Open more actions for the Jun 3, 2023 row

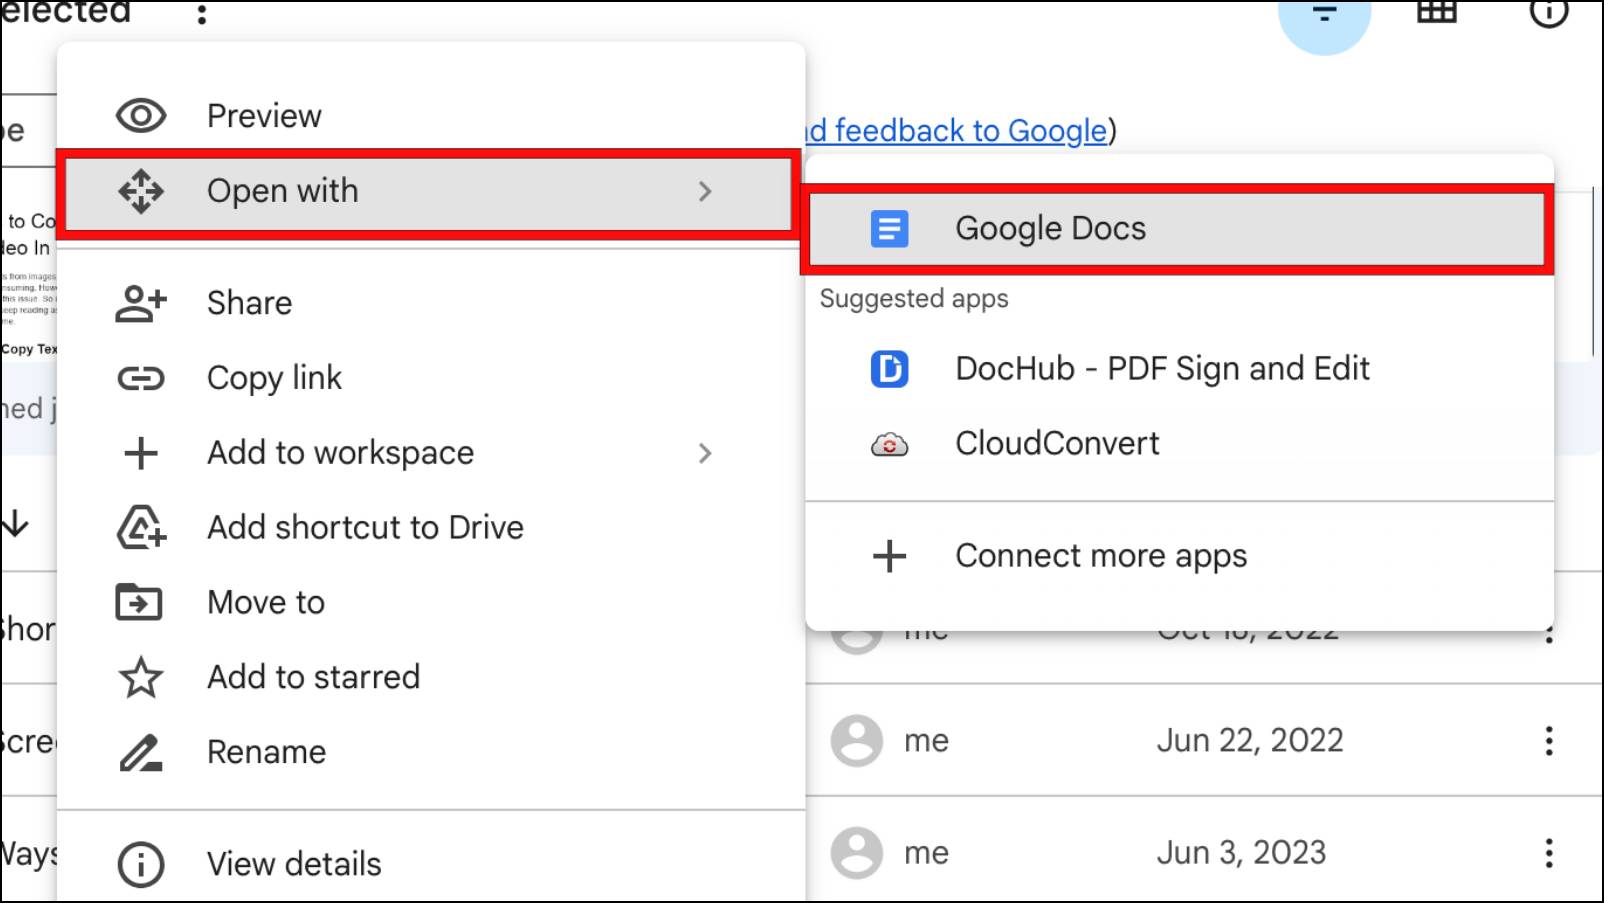1549,853
